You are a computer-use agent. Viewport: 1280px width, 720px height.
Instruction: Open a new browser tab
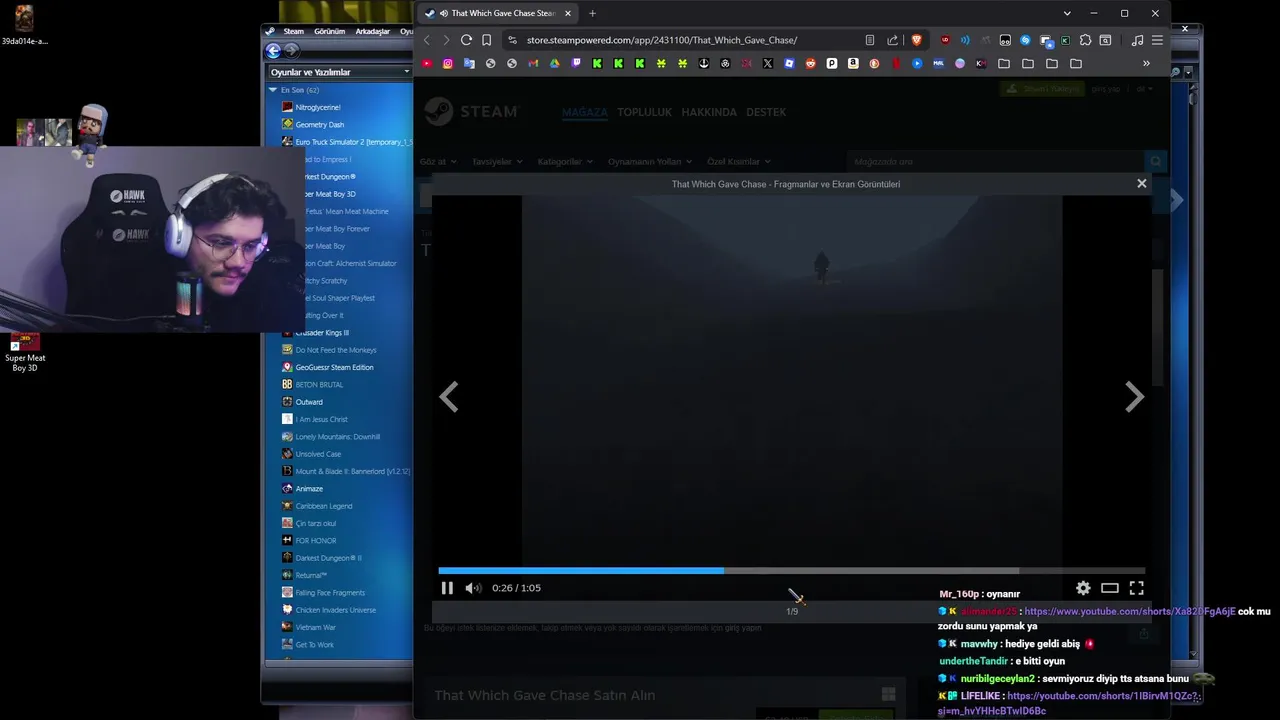coord(592,13)
